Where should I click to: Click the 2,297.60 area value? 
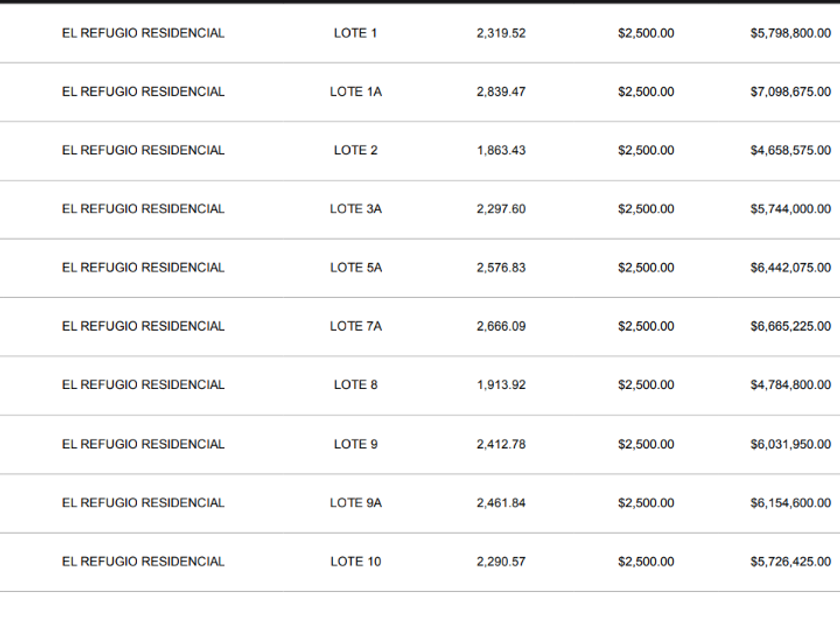click(501, 209)
